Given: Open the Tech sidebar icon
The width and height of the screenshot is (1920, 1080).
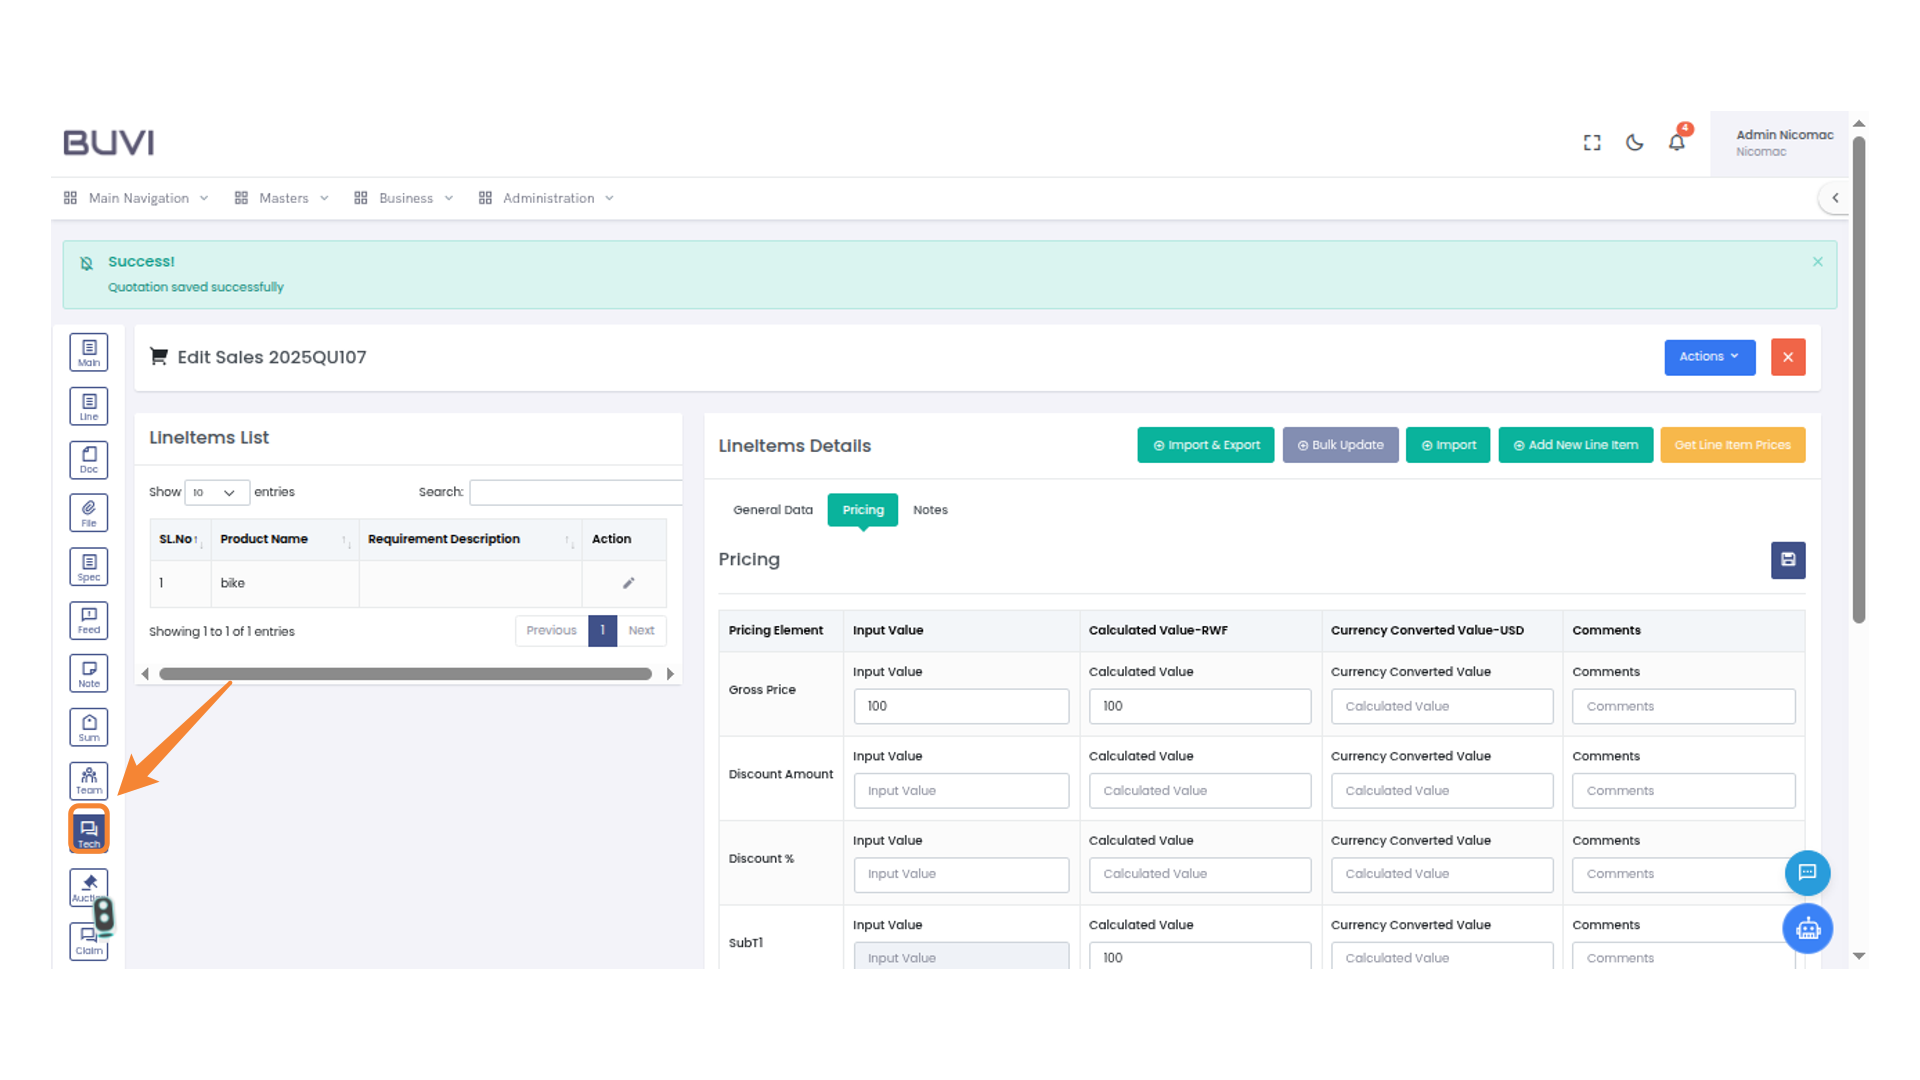Looking at the screenshot, I should pos(89,830).
